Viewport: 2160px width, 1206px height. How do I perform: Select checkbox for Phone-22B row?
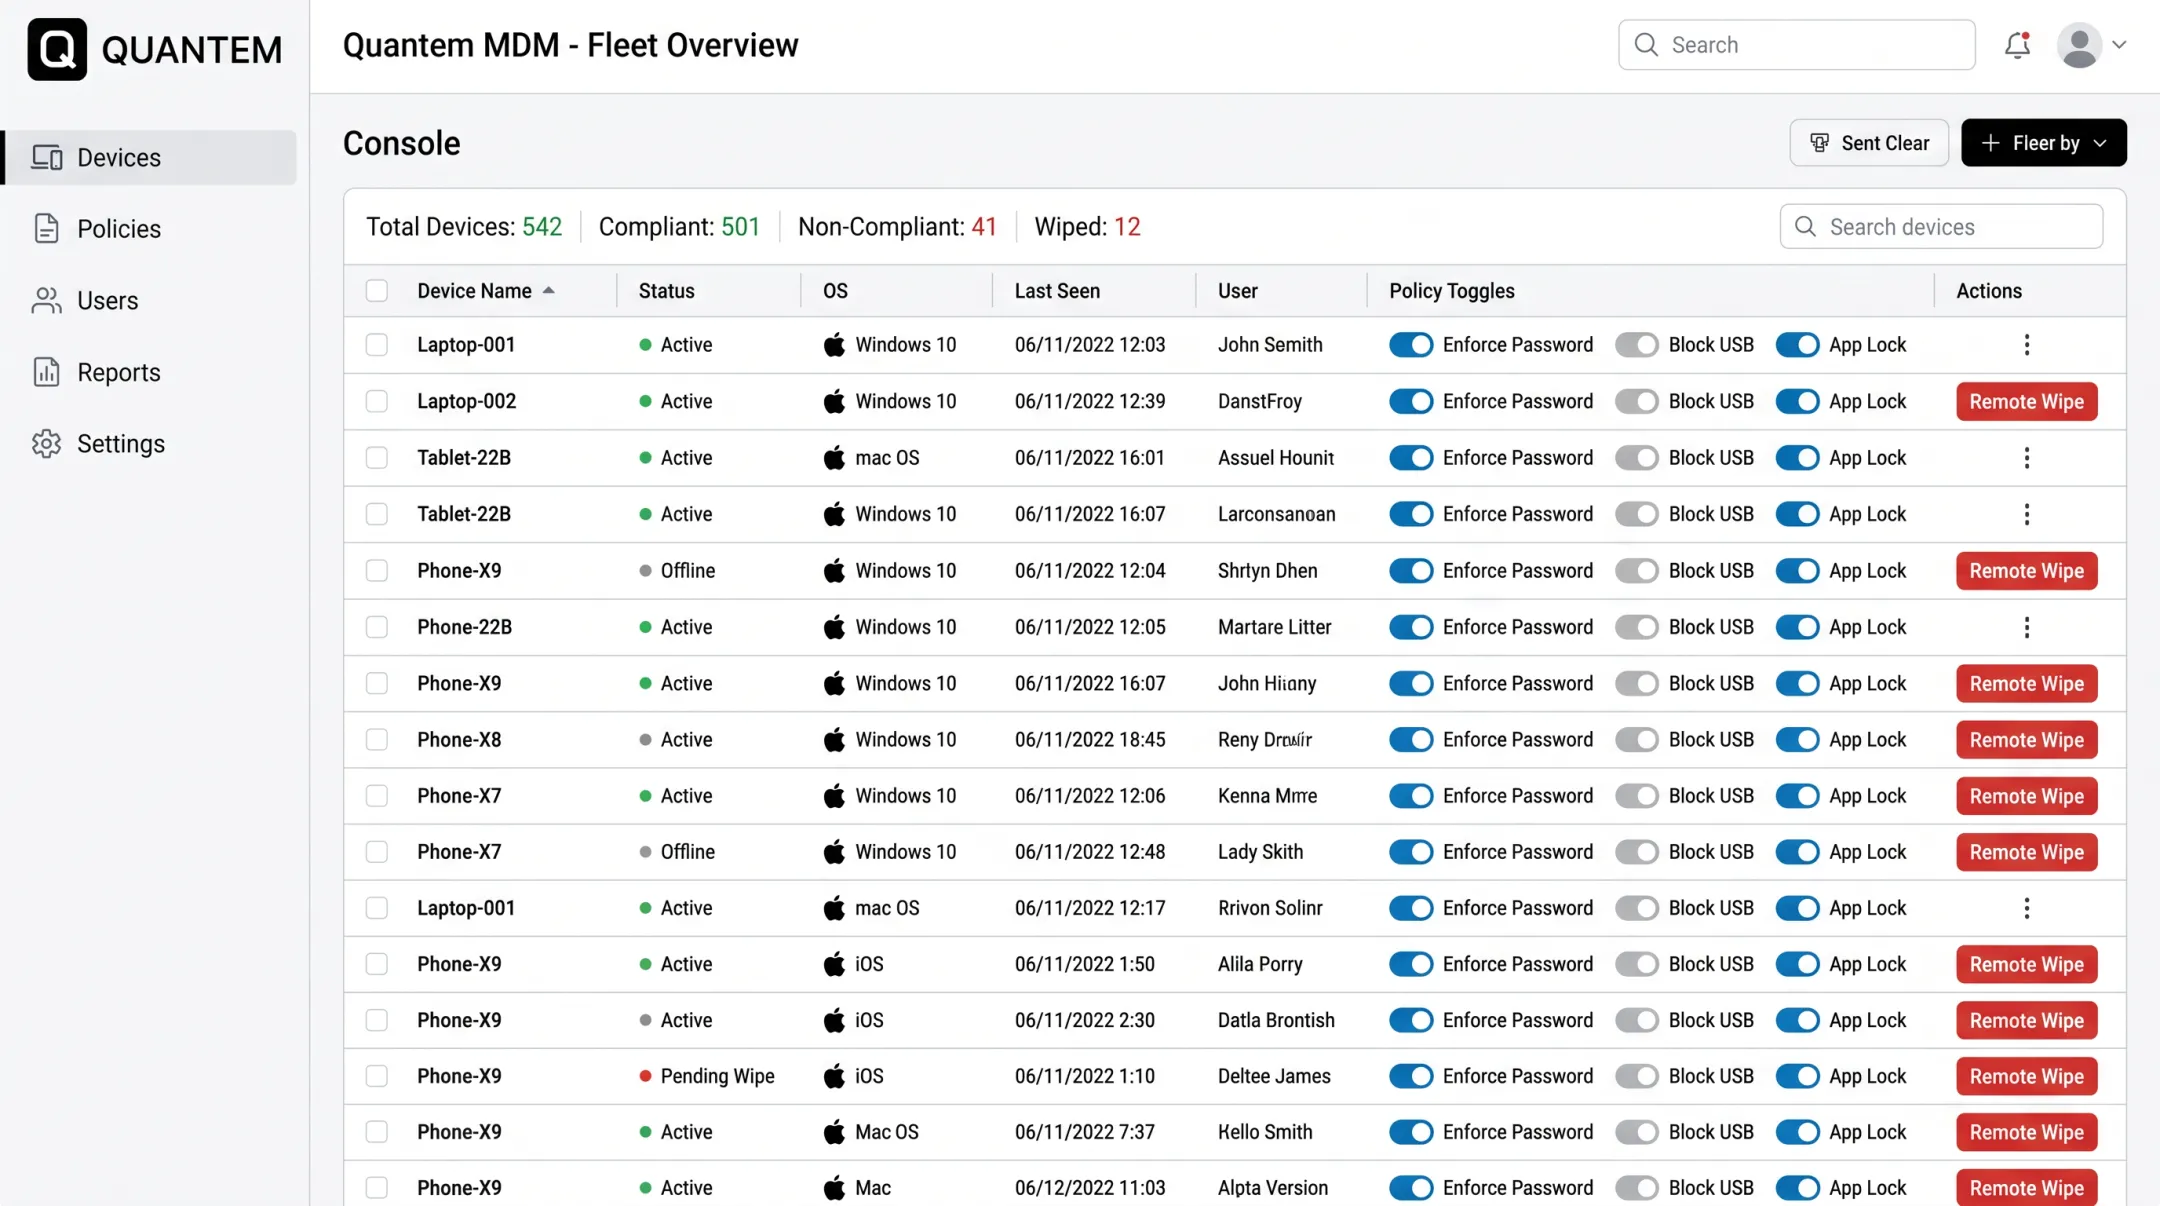[x=376, y=627]
